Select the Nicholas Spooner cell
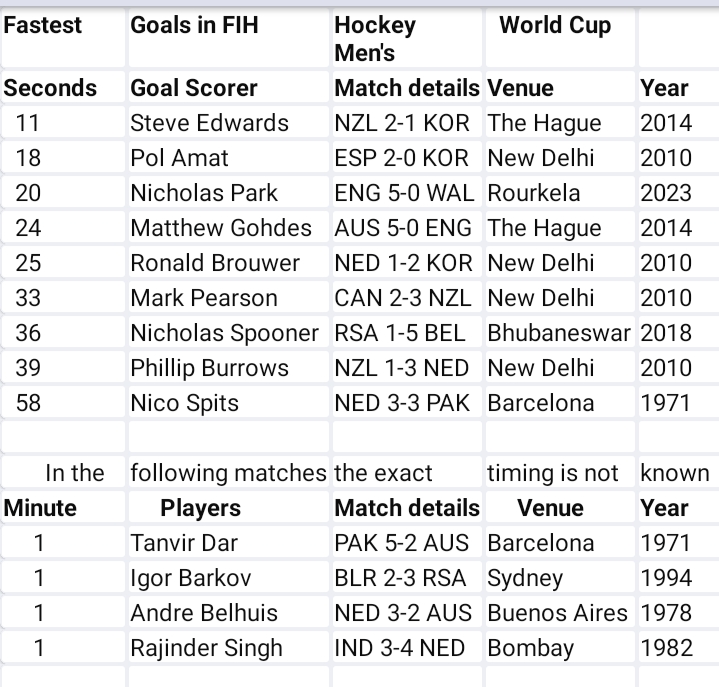Screen dimensions: 719x687 pos(225,334)
